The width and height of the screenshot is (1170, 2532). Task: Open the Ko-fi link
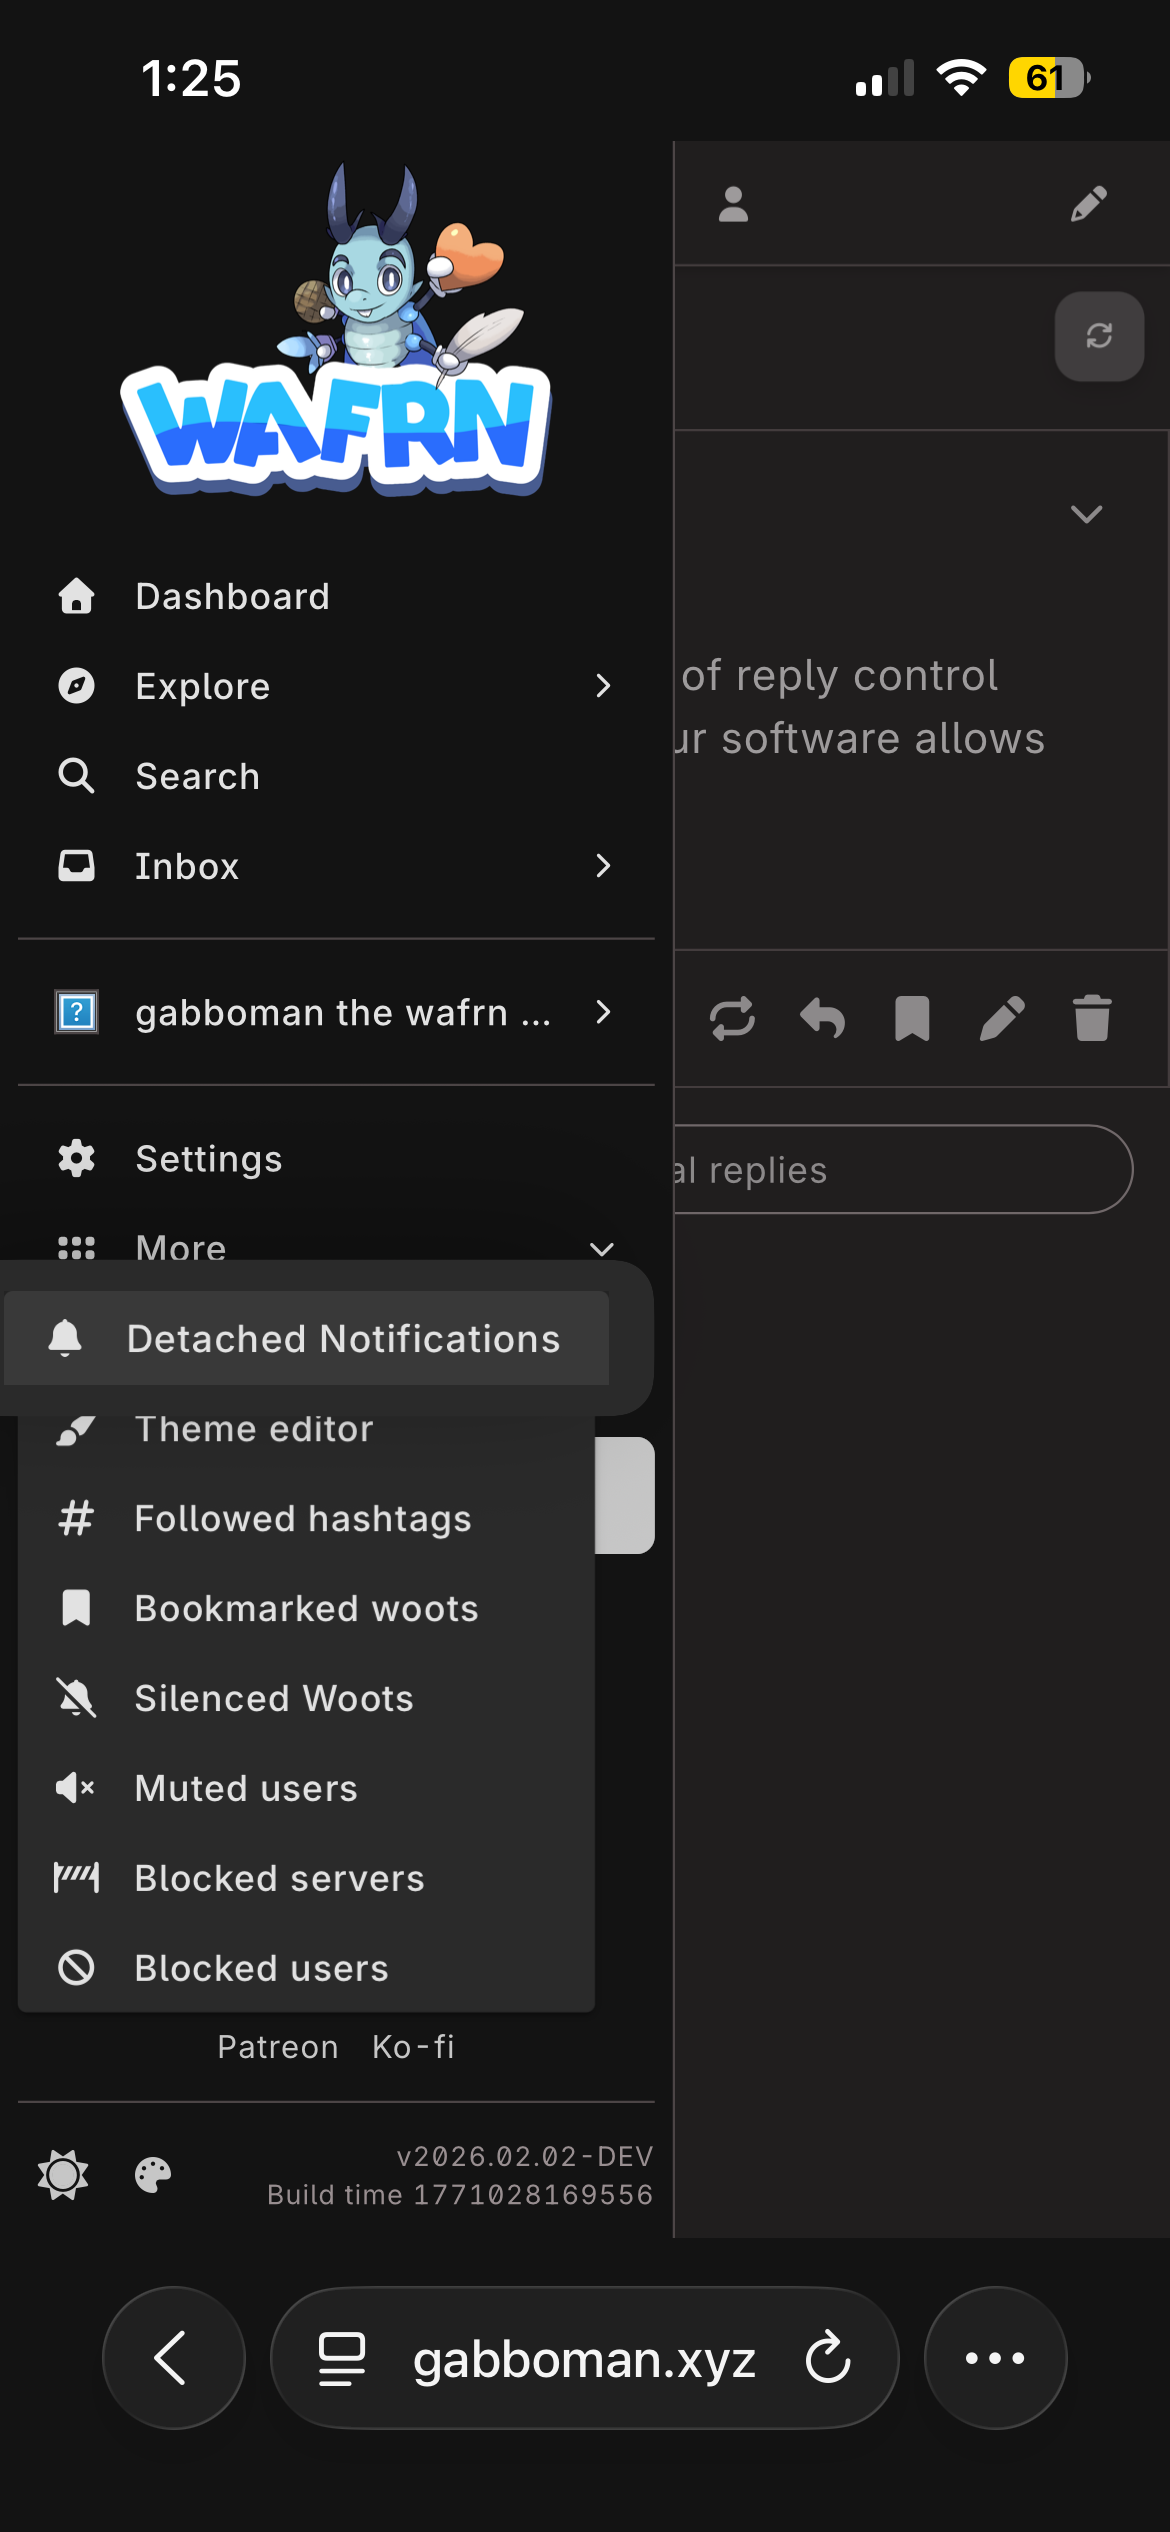(x=413, y=2047)
